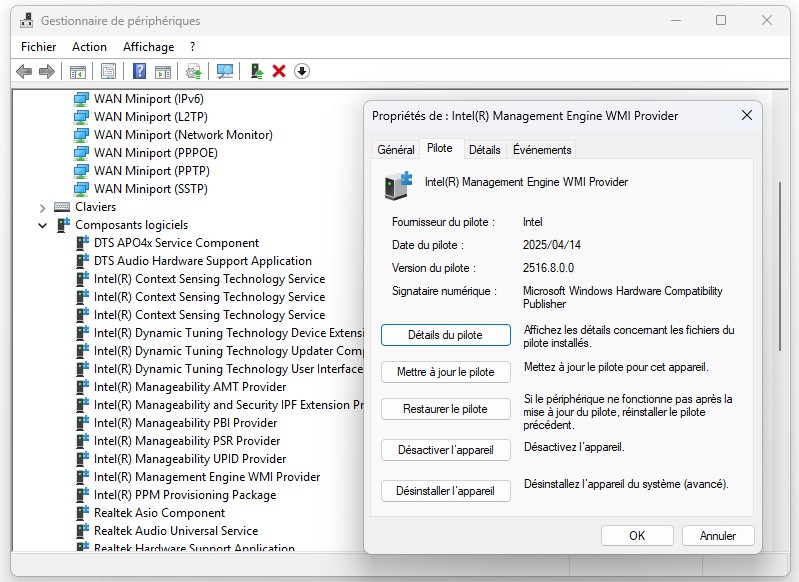799x582 pixels.
Task: Click the Mettre à jour le pilote button
Action: coord(445,372)
